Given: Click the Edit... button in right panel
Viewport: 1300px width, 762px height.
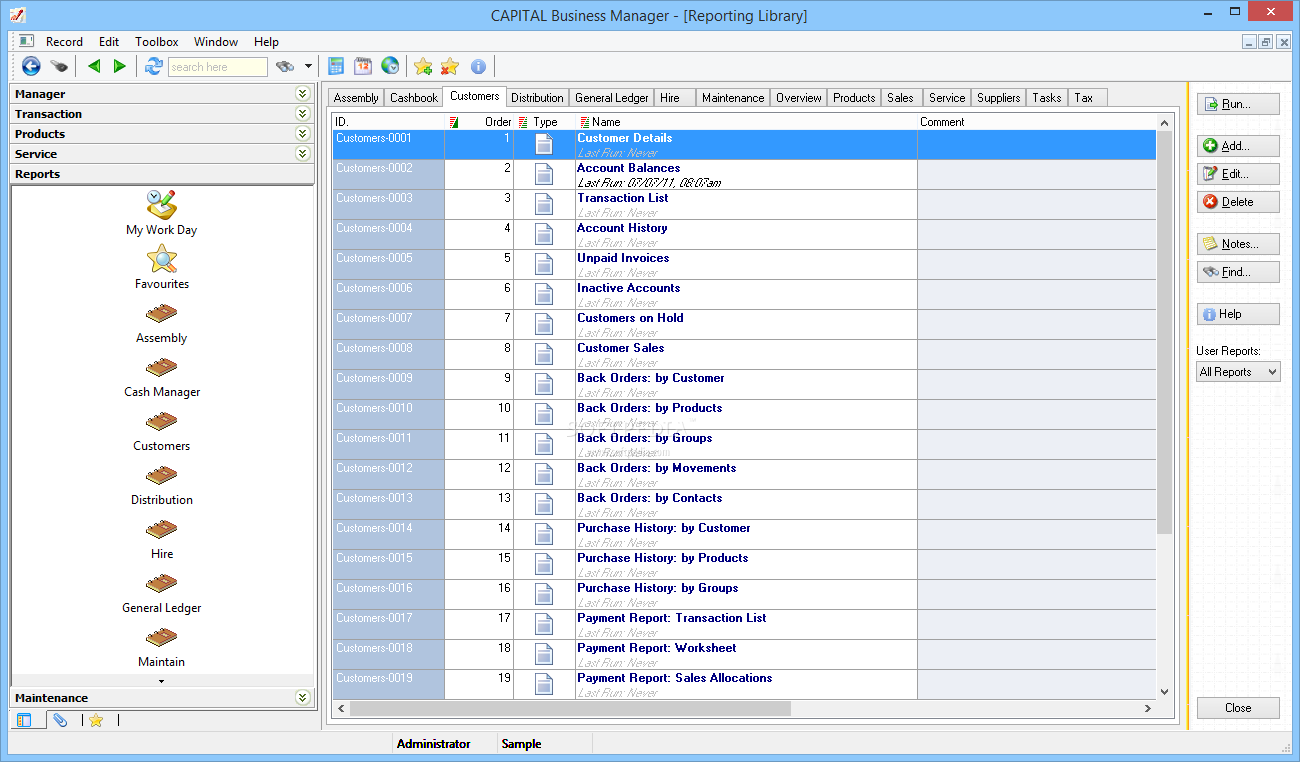Looking at the screenshot, I should click(x=1238, y=174).
